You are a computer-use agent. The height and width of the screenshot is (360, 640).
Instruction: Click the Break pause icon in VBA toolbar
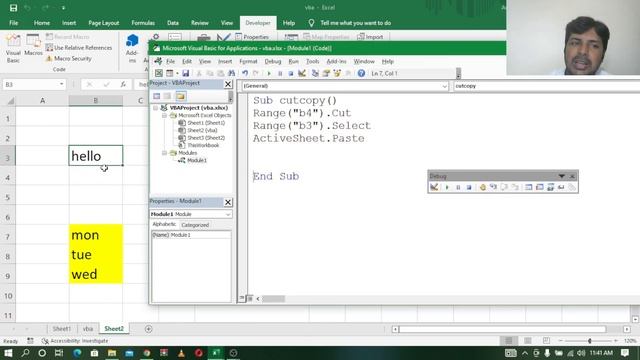tap(280, 73)
